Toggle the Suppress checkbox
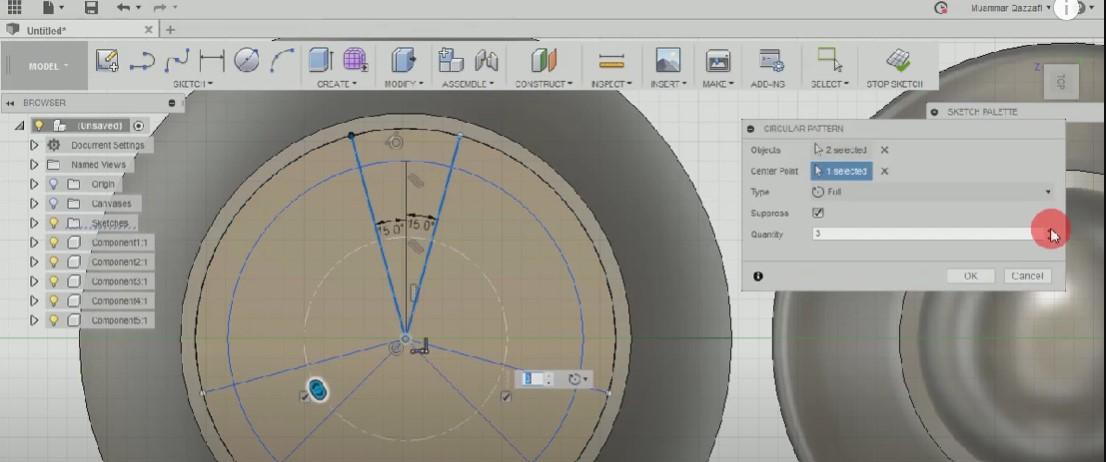1106x462 pixels. tap(818, 212)
